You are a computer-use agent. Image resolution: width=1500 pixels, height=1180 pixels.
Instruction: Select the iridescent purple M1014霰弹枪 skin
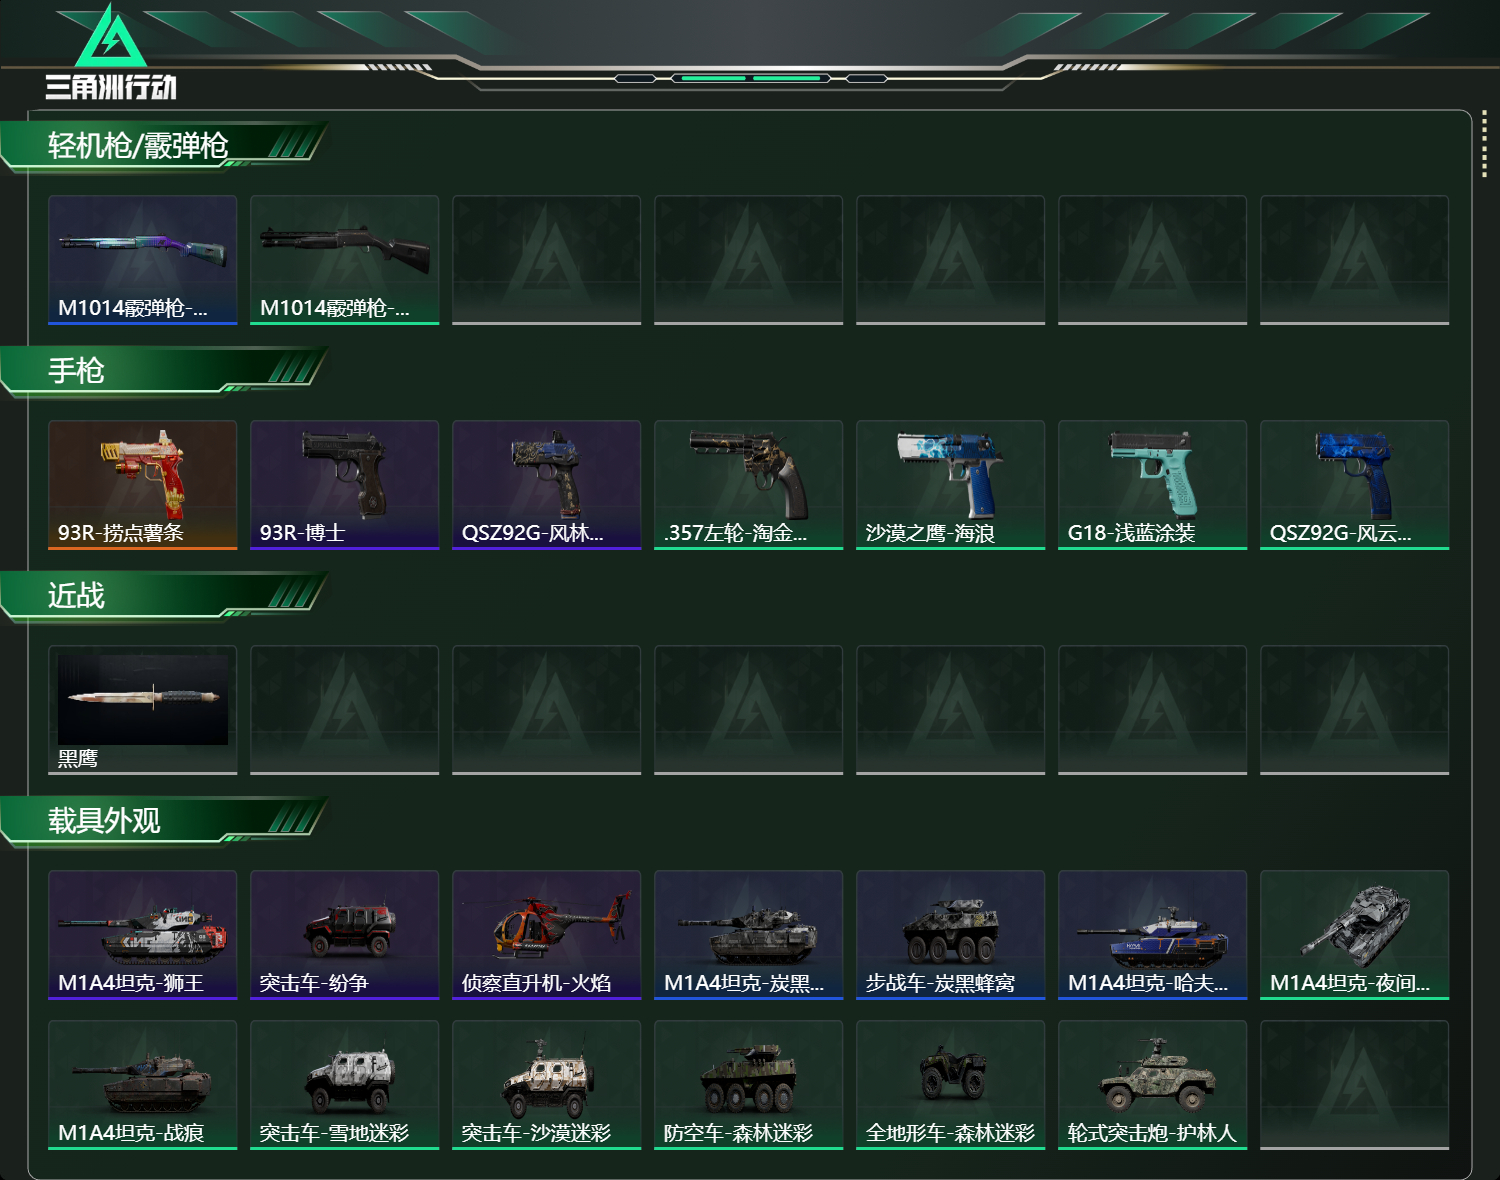click(143, 260)
